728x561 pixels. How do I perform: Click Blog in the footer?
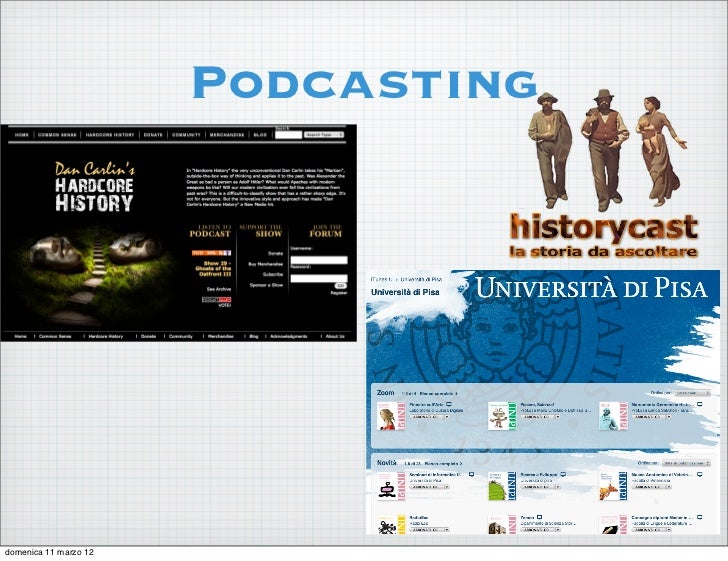254,336
